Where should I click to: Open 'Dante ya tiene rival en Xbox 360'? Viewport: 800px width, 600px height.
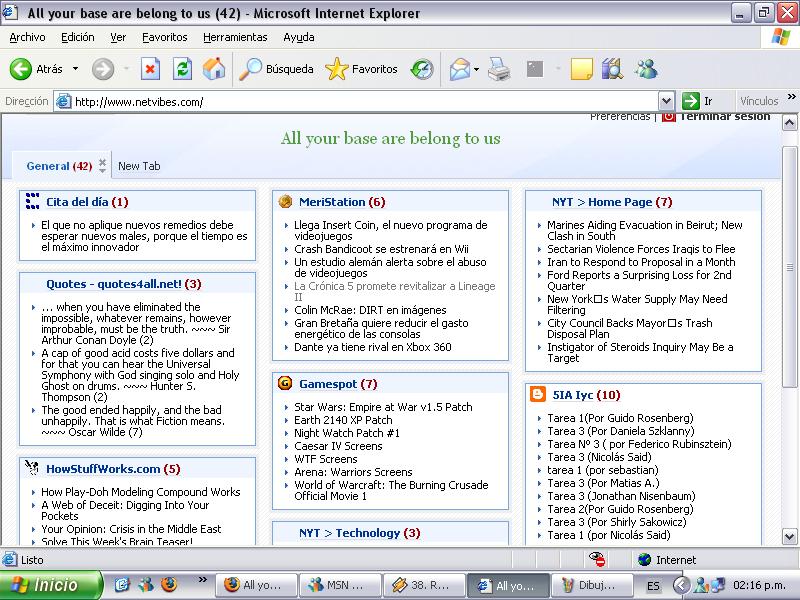click(x=372, y=347)
